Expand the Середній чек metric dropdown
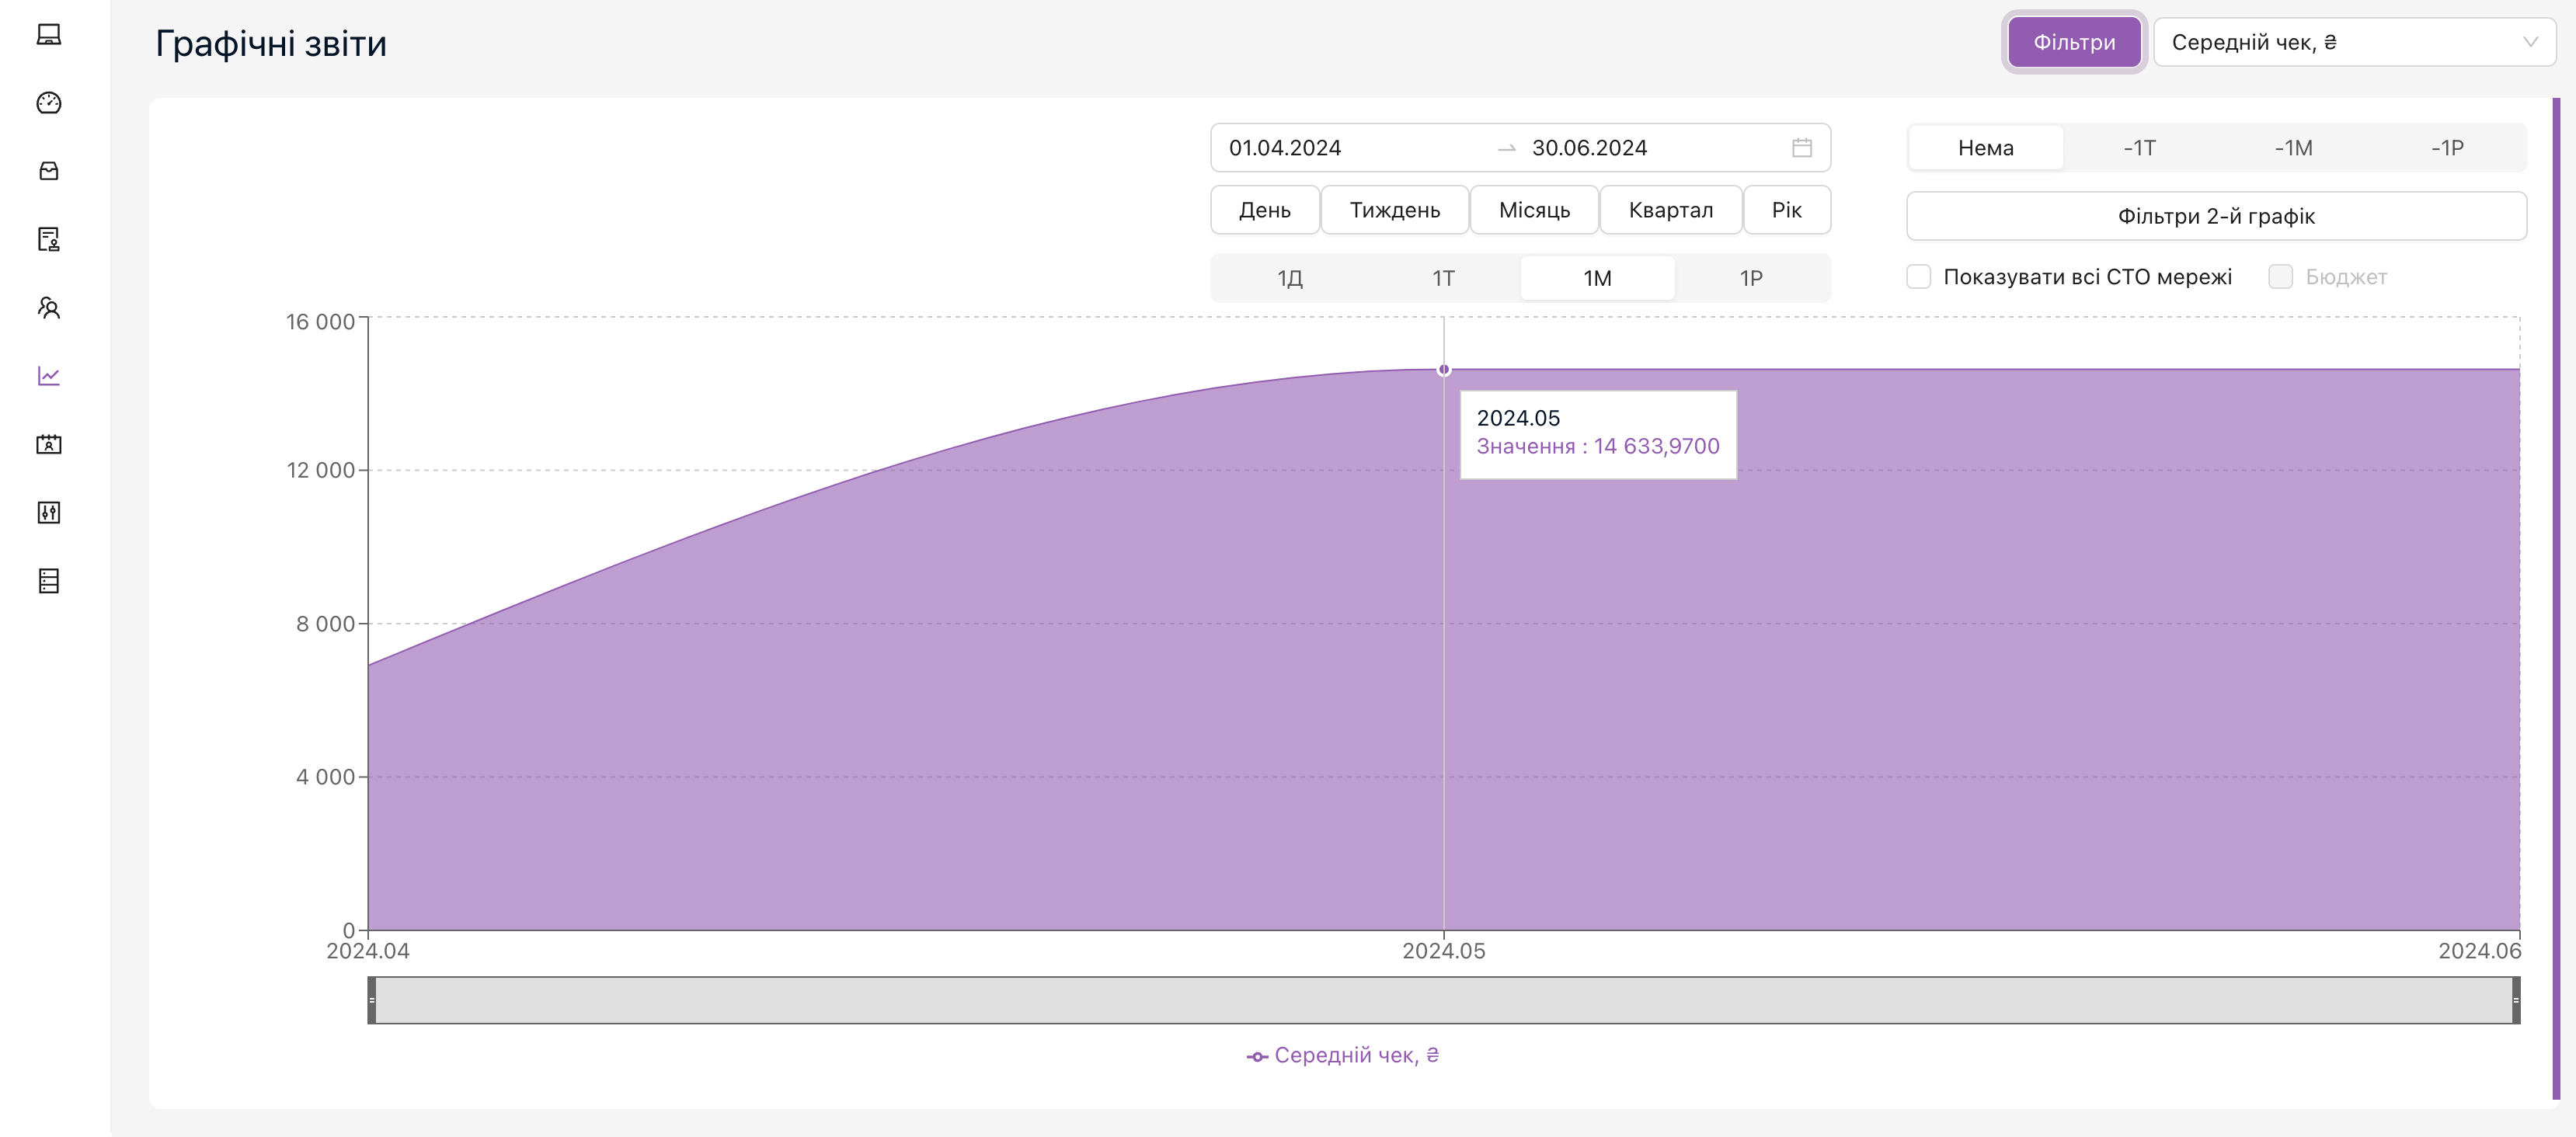The height and width of the screenshot is (1137, 2576). pyautogui.click(x=2354, y=42)
